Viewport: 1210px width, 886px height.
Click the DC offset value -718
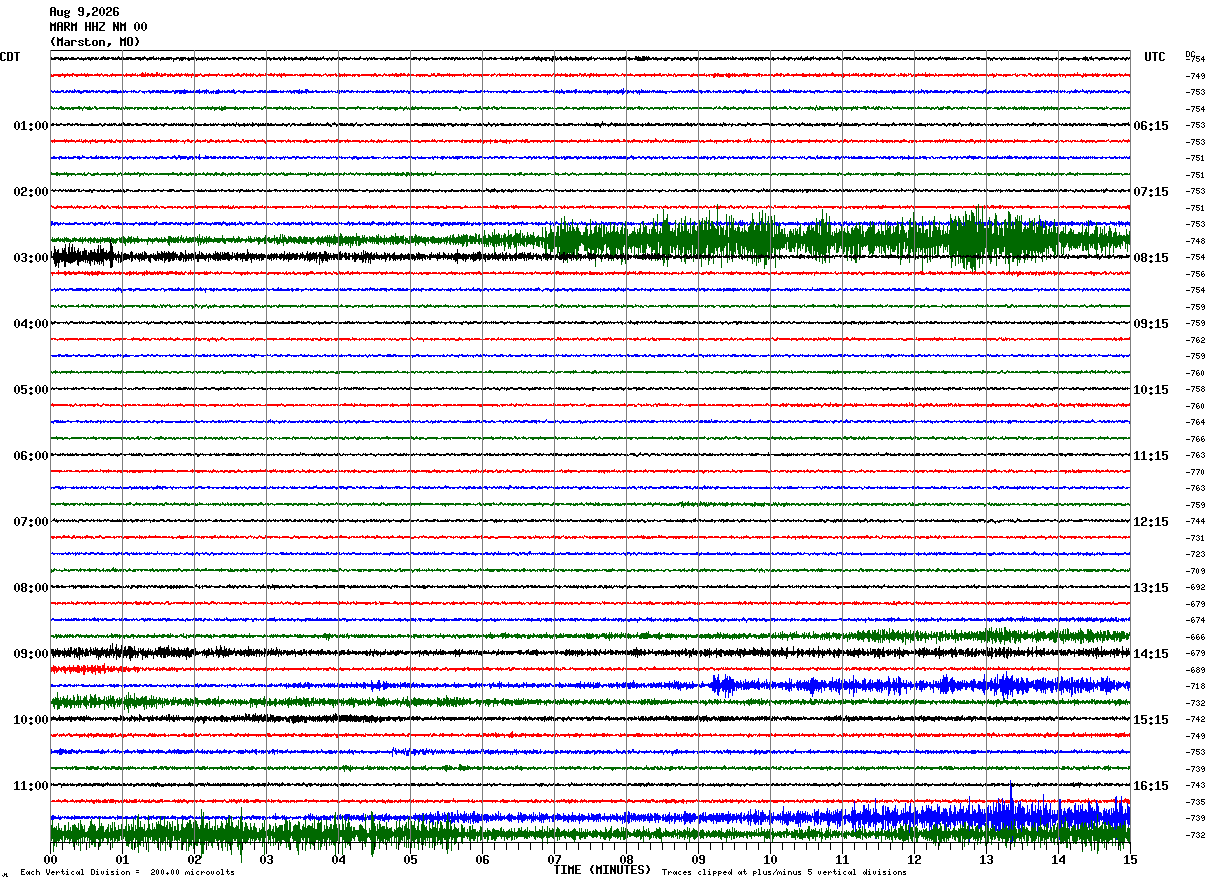(x=1195, y=686)
